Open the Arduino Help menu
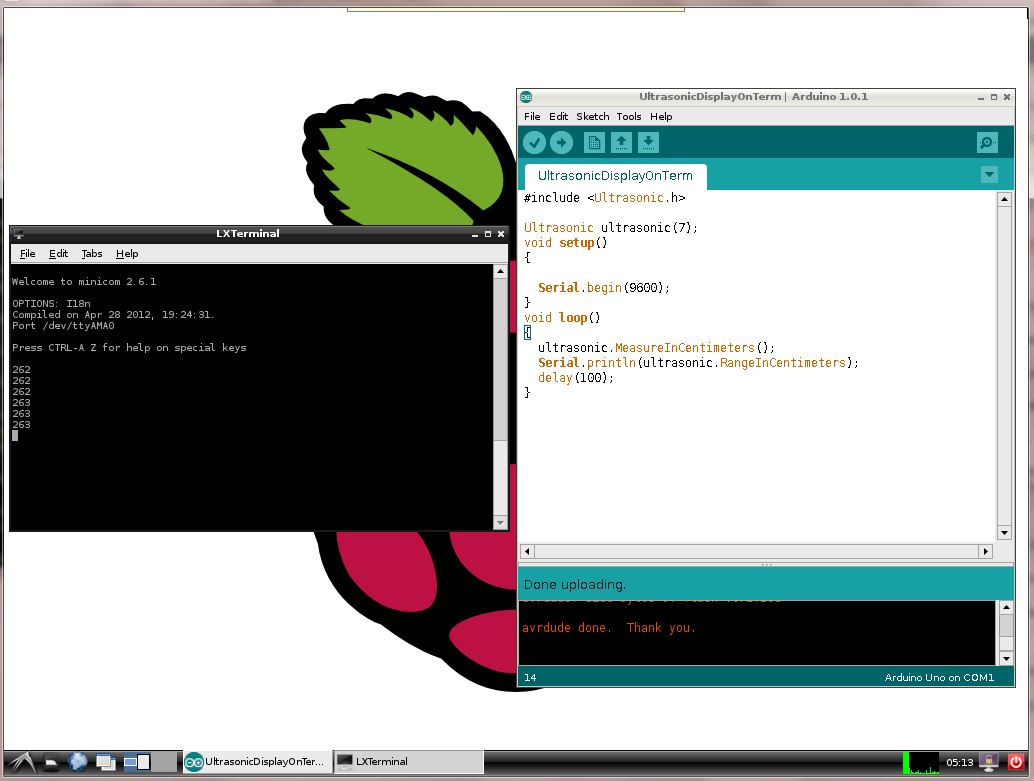1034x781 pixels. (661, 117)
